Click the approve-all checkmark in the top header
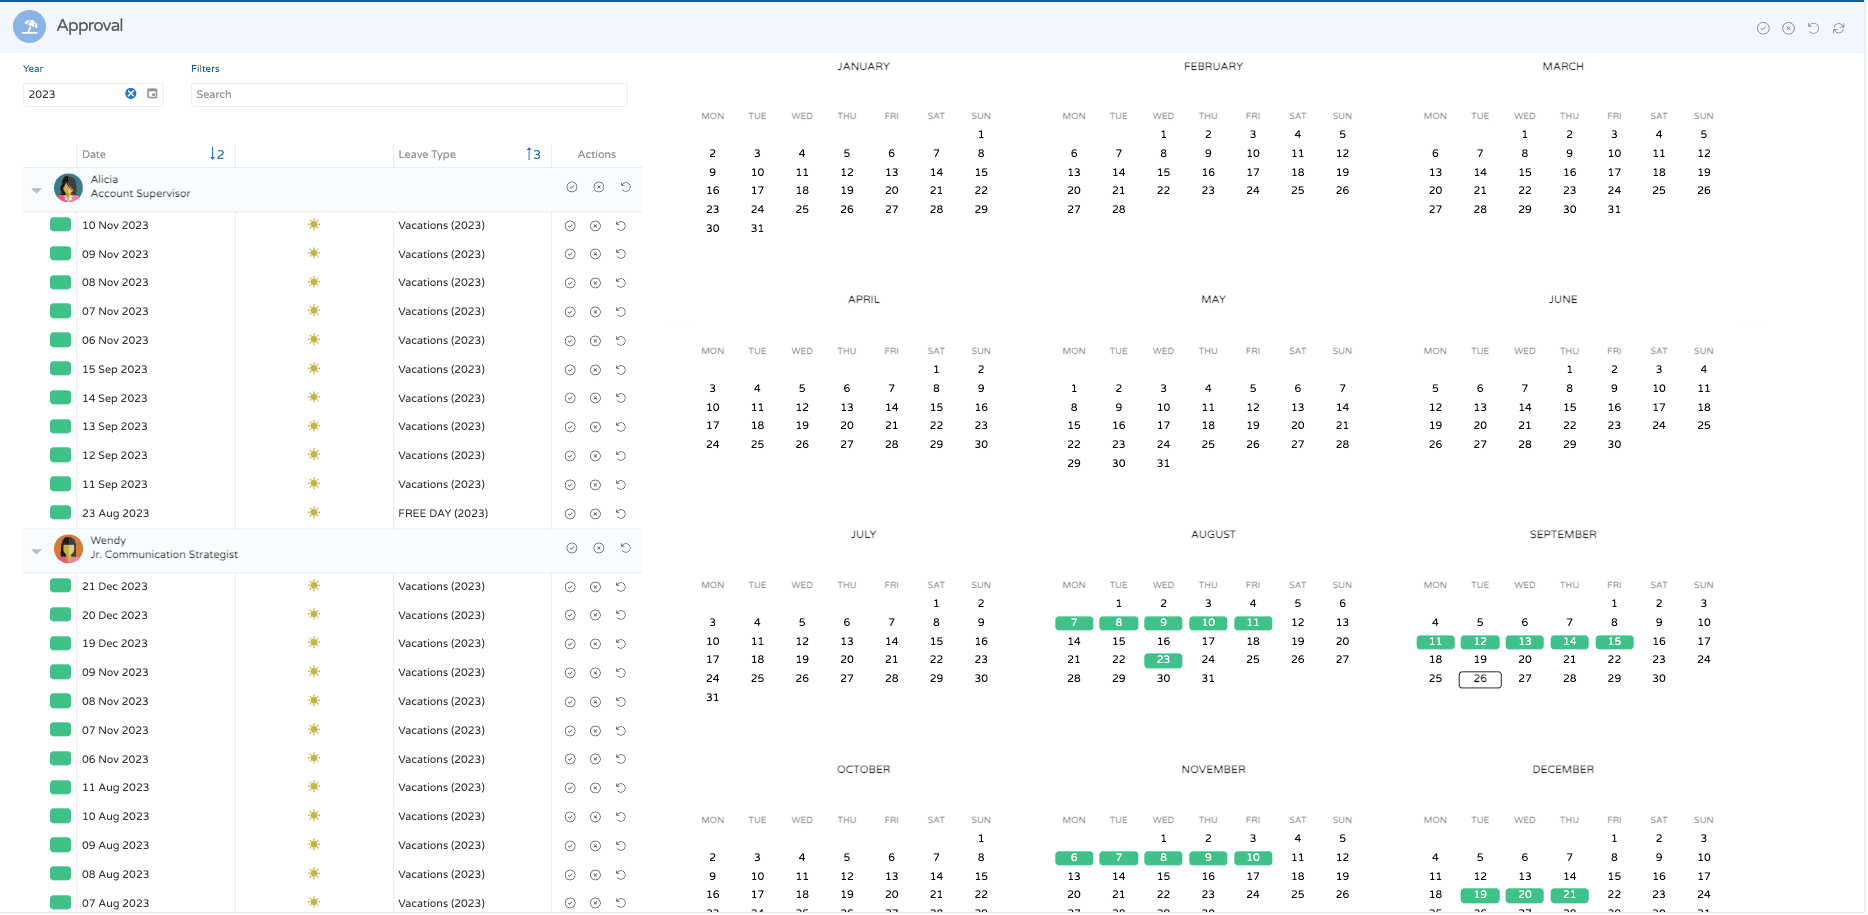This screenshot has width=1868, height=915. pyautogui.click(x=1763, y=28)
